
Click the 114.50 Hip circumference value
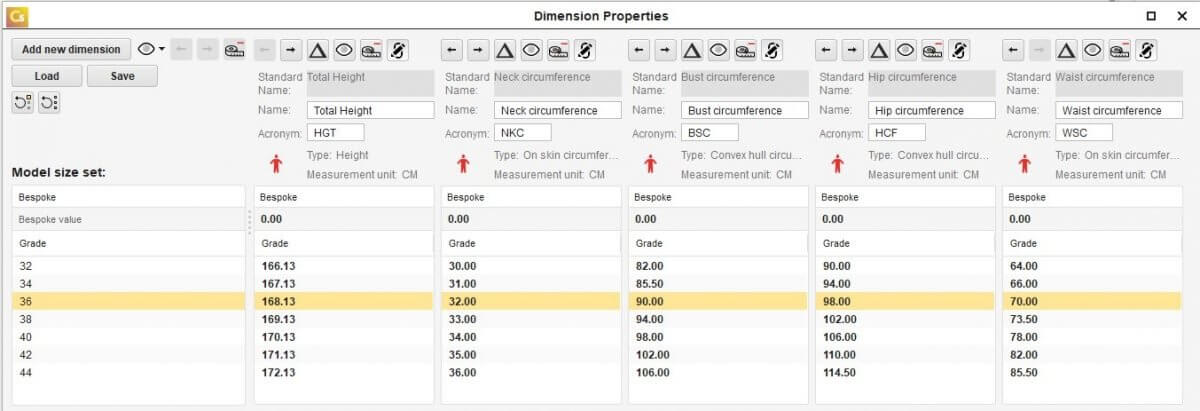pyautogui.click(x=839, y=372)
